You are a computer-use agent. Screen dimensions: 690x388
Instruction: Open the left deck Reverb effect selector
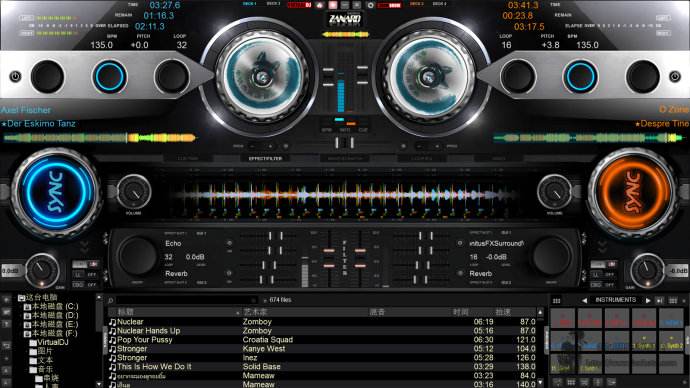click(x=176, y=274)
